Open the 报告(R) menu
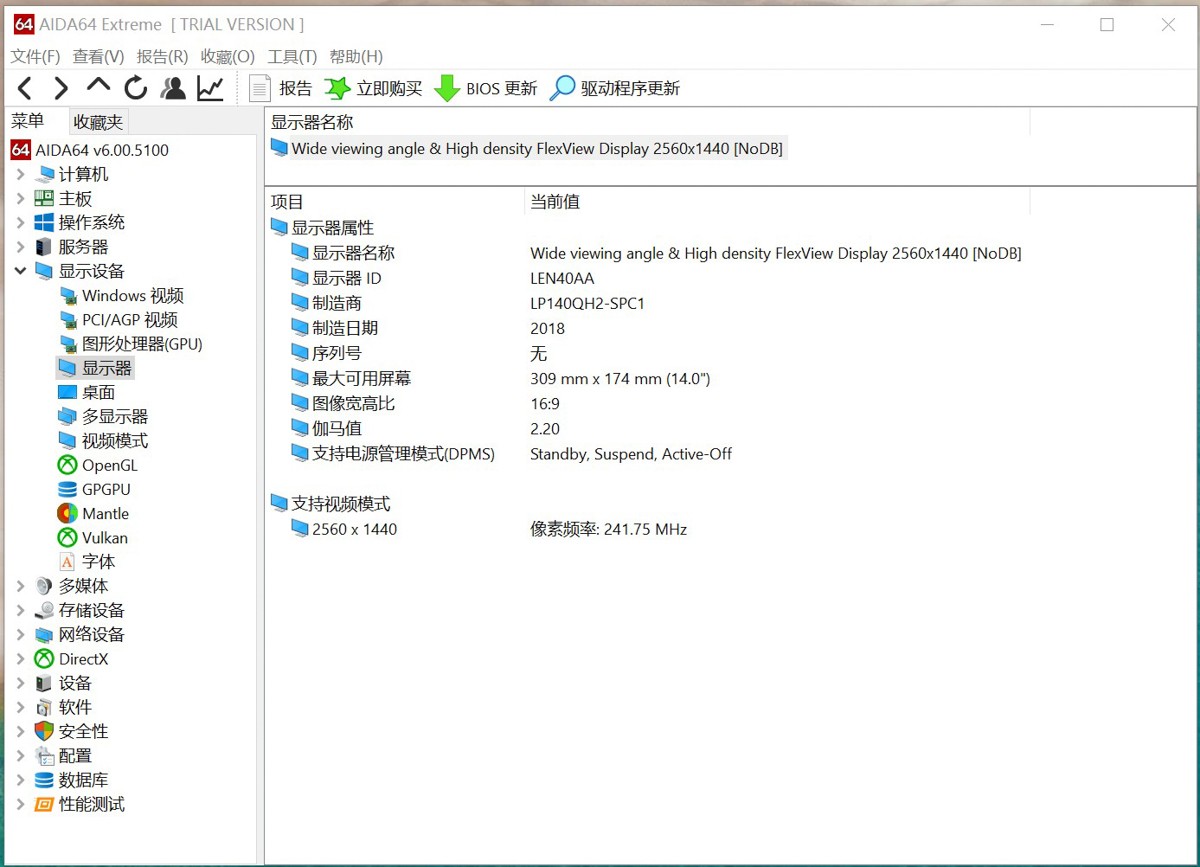Image resolution: width=1200 pixels, height=867 pixels. tap(162, 57)
